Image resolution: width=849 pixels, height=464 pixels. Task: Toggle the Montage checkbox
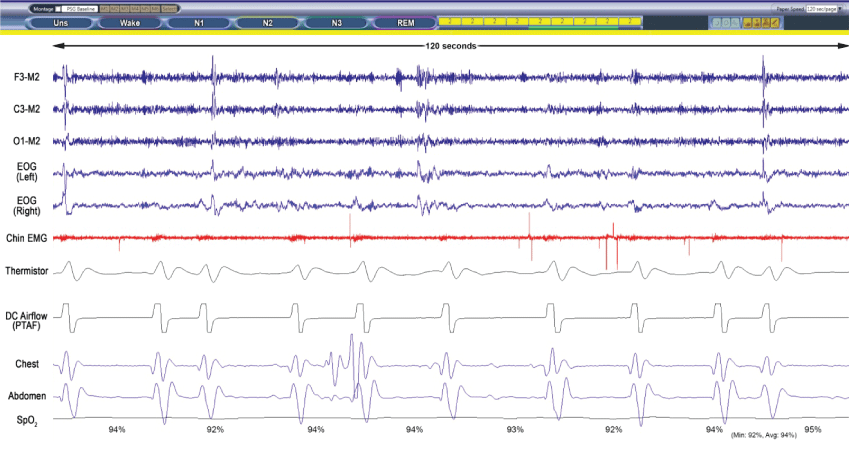tap(58, 8)
